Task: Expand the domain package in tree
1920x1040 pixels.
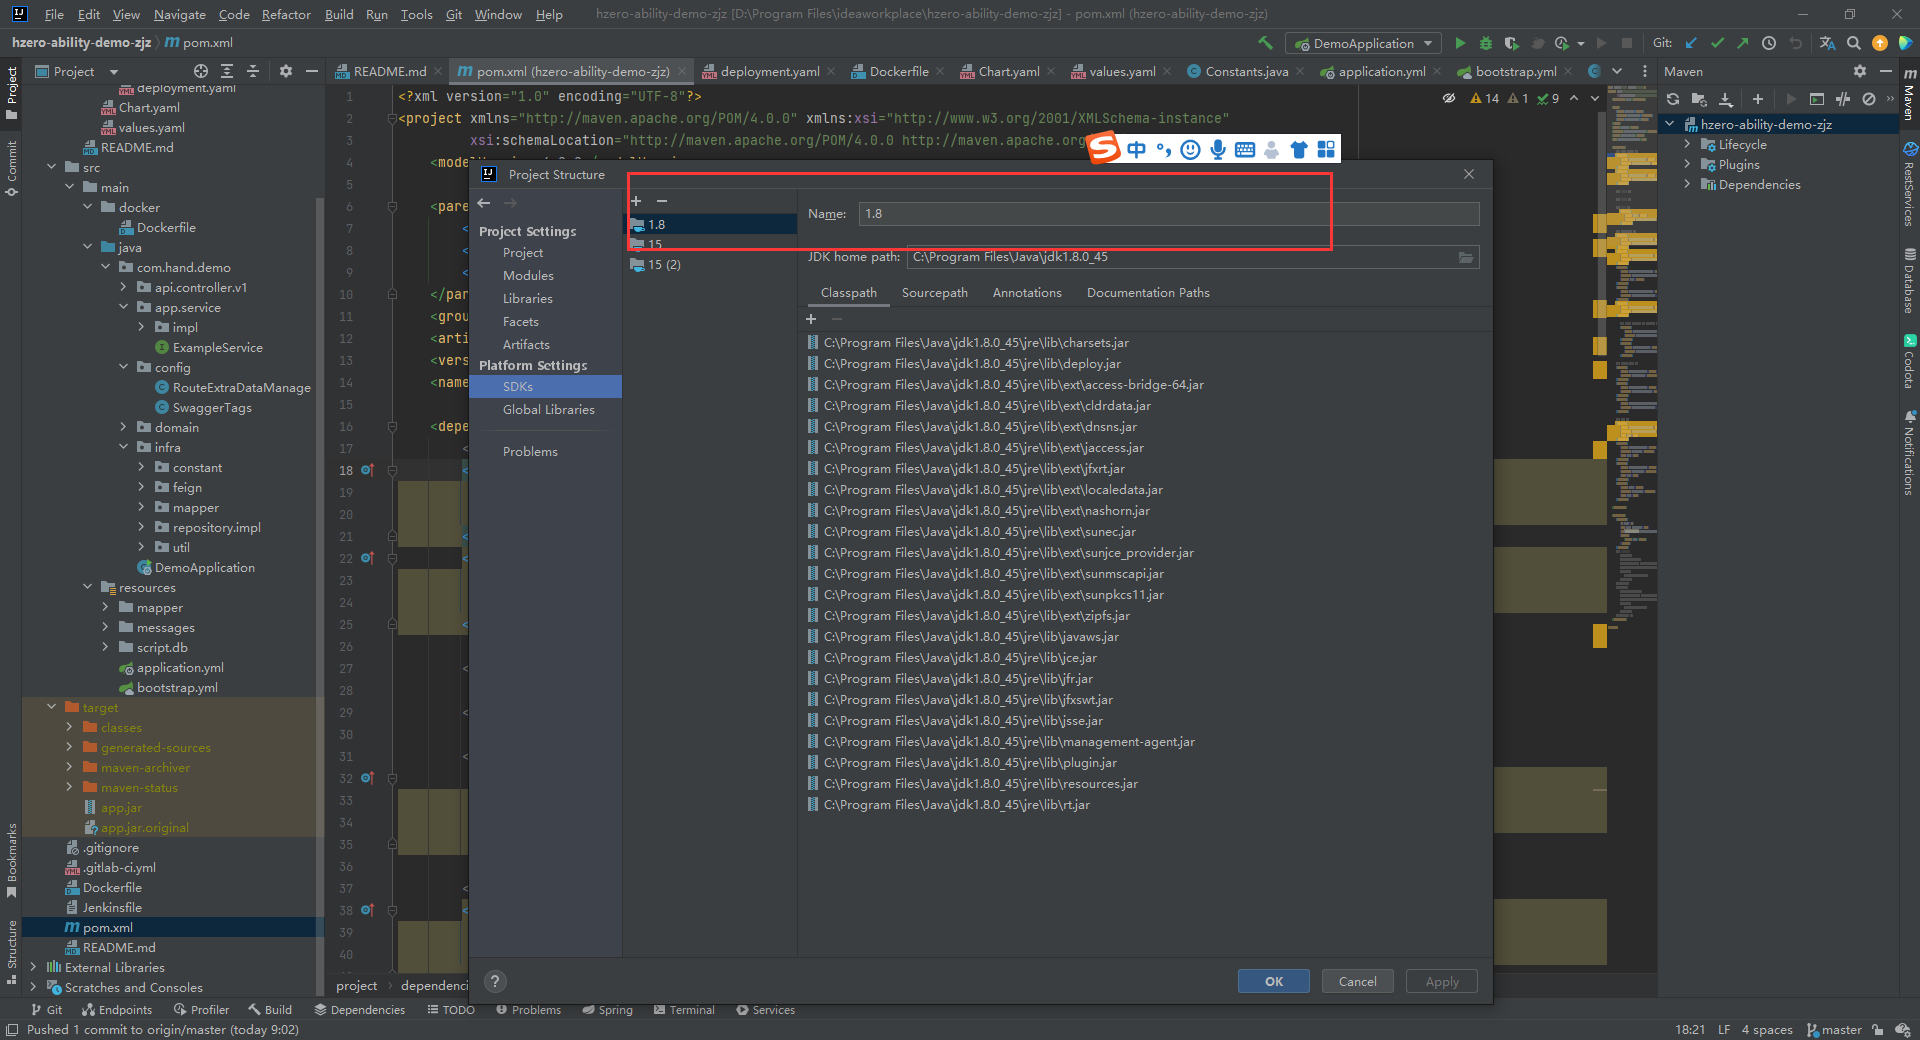Action: (123, 427)
